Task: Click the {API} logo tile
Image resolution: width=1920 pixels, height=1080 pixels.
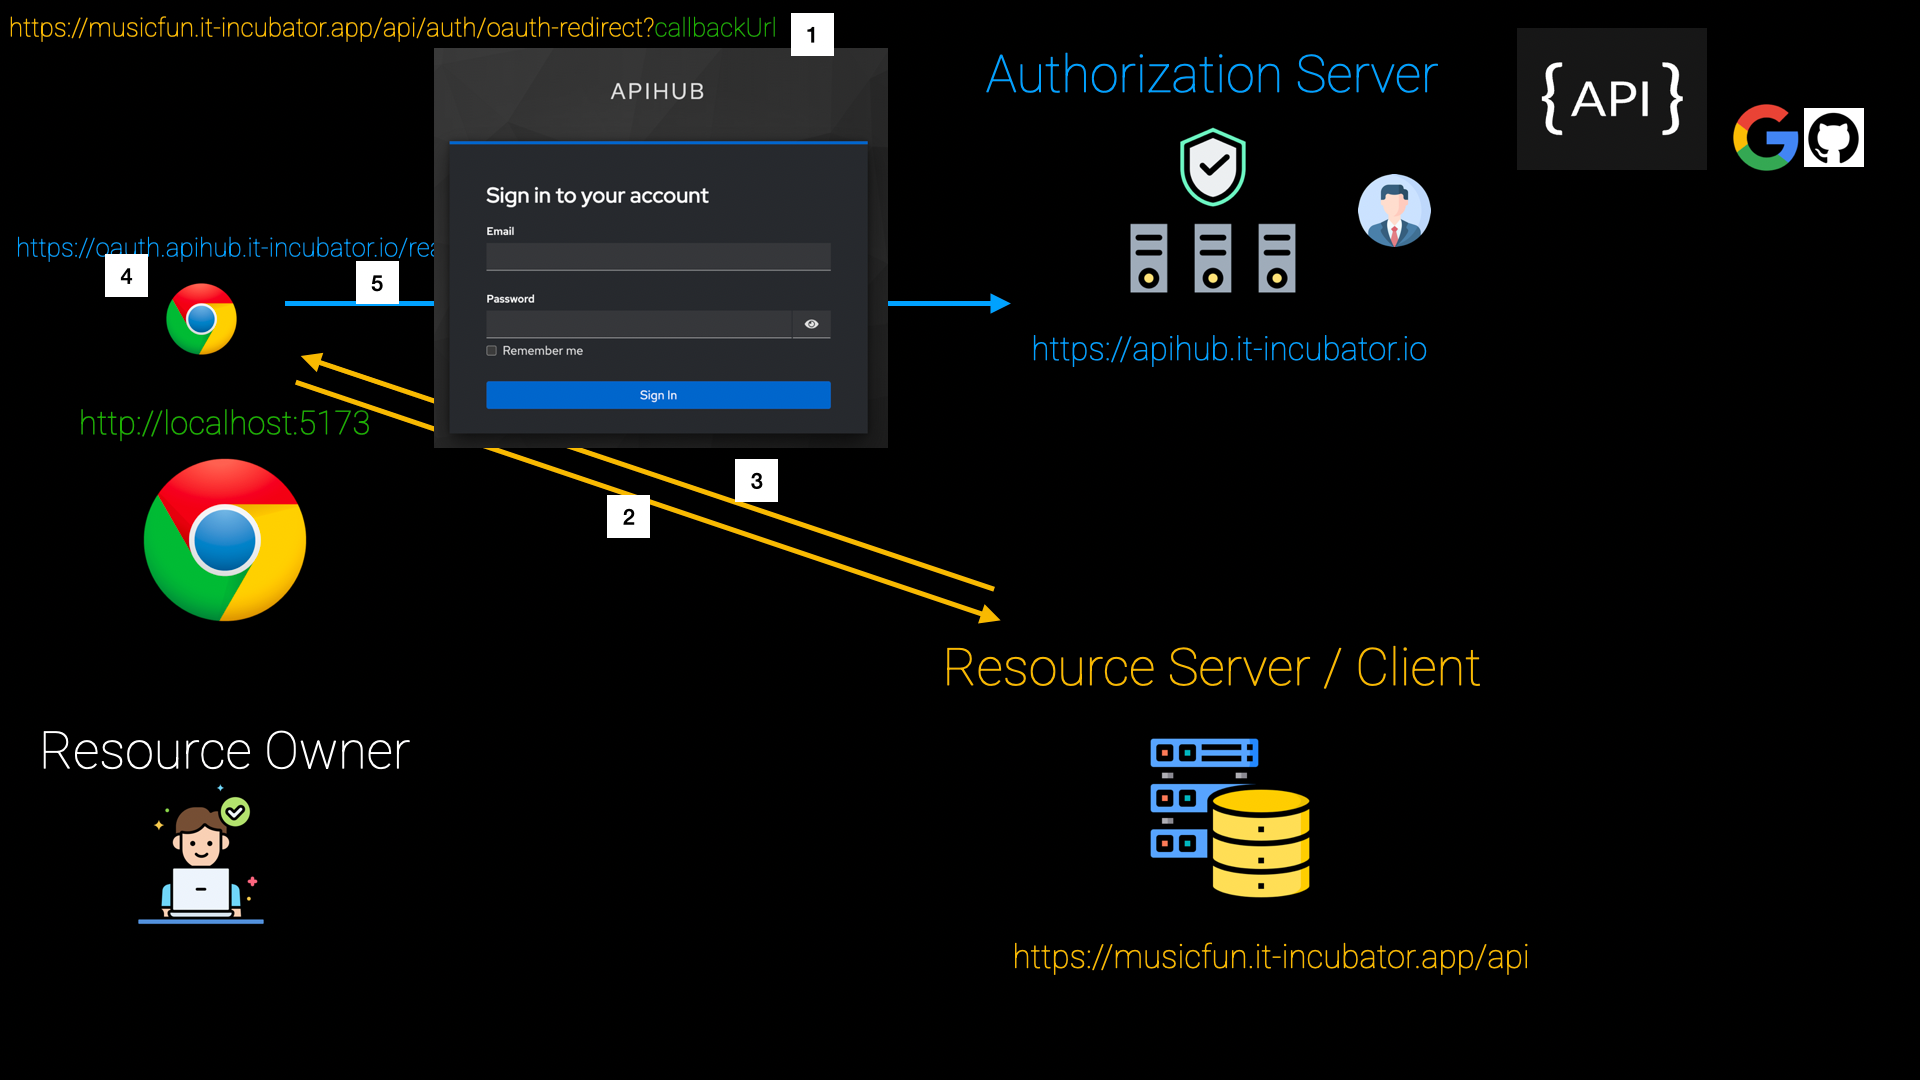Action: pyautogui.click(x=1611, y=99)
